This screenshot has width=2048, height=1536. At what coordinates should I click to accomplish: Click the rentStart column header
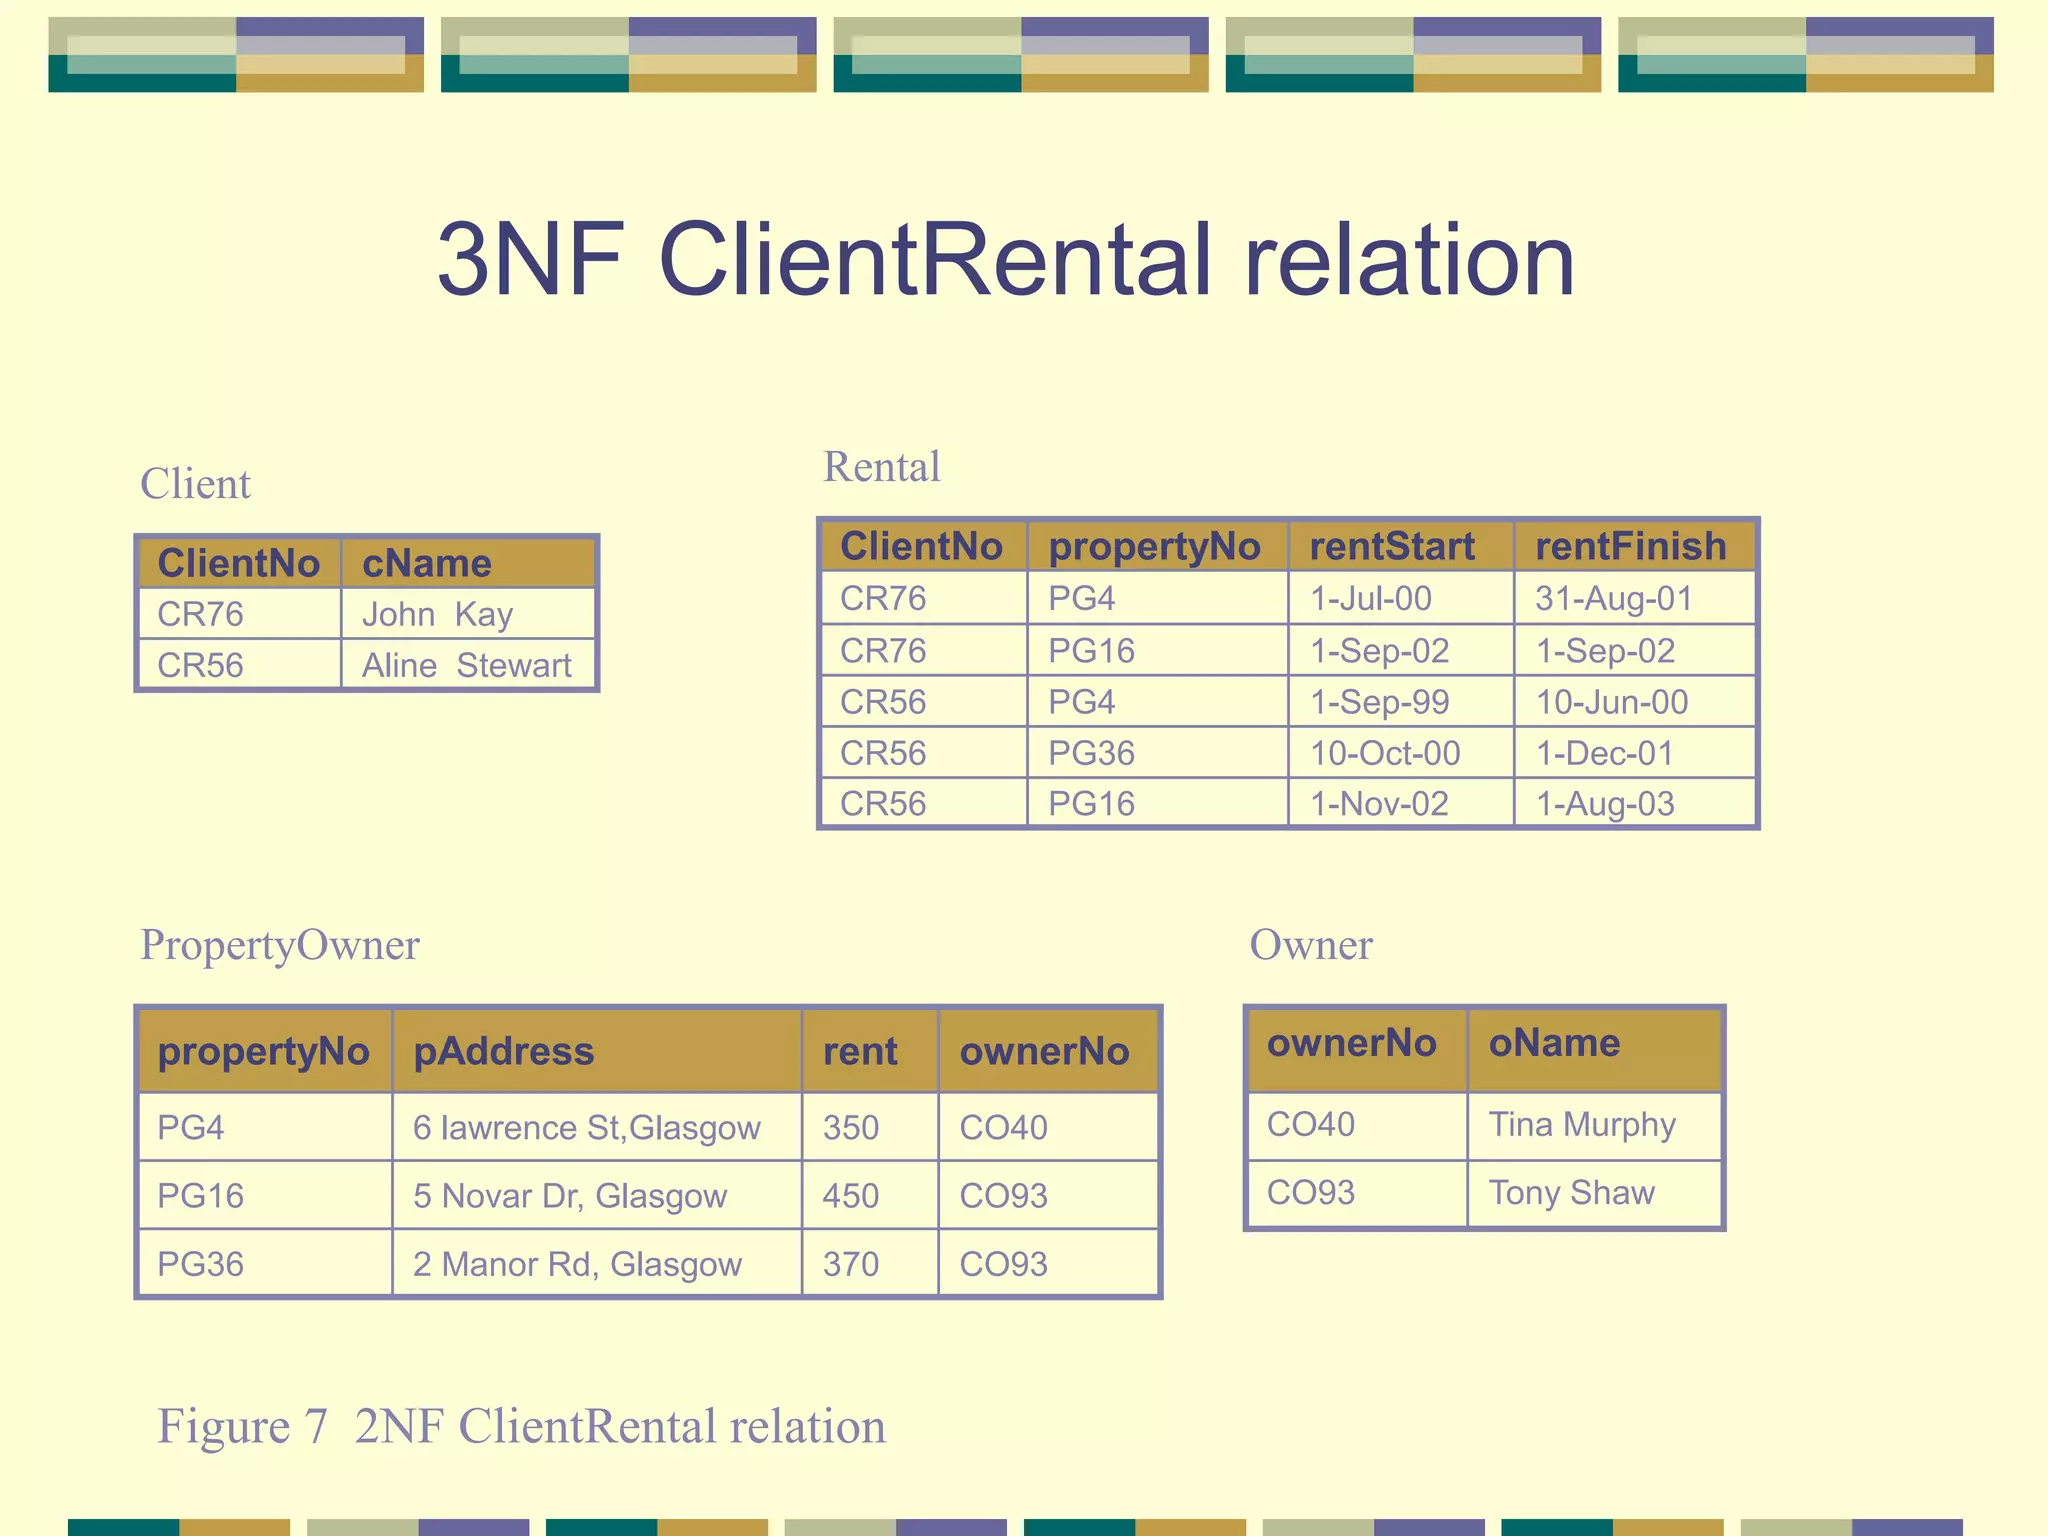coord(1392,546)
